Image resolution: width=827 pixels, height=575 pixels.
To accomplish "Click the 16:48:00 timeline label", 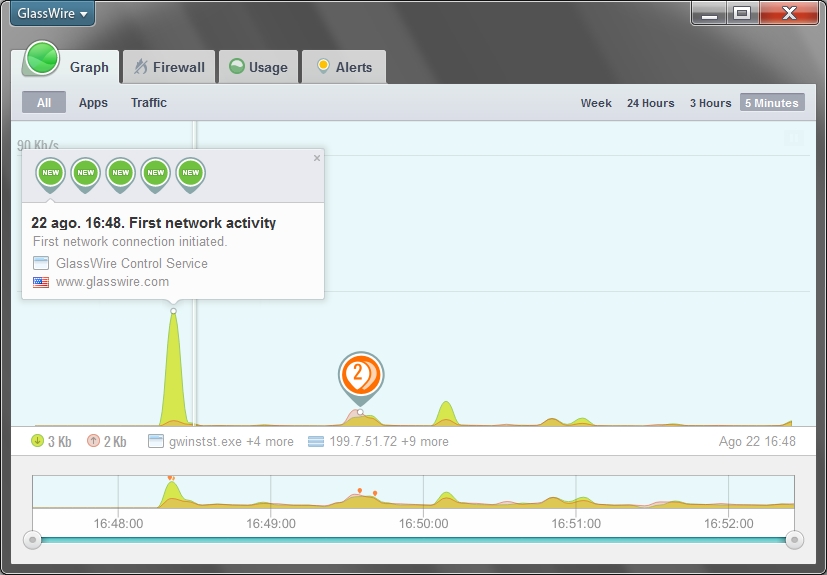I will point(118,524).
